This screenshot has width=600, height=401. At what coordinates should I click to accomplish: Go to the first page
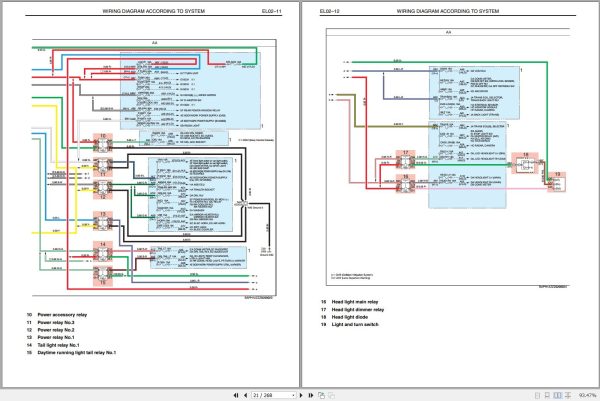pyautogui.click(x=236, y=395)
